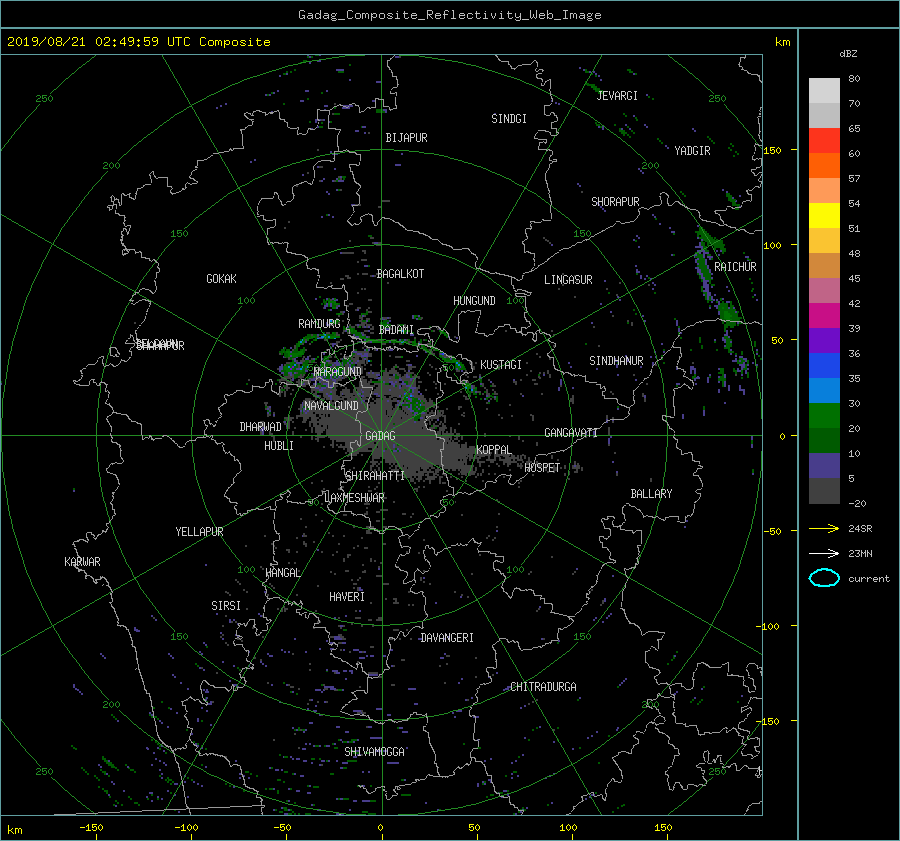Click the KOPPAL town label
Image resolution: width=900 pixels, height=841 pixels.
[x=494, y=449]
